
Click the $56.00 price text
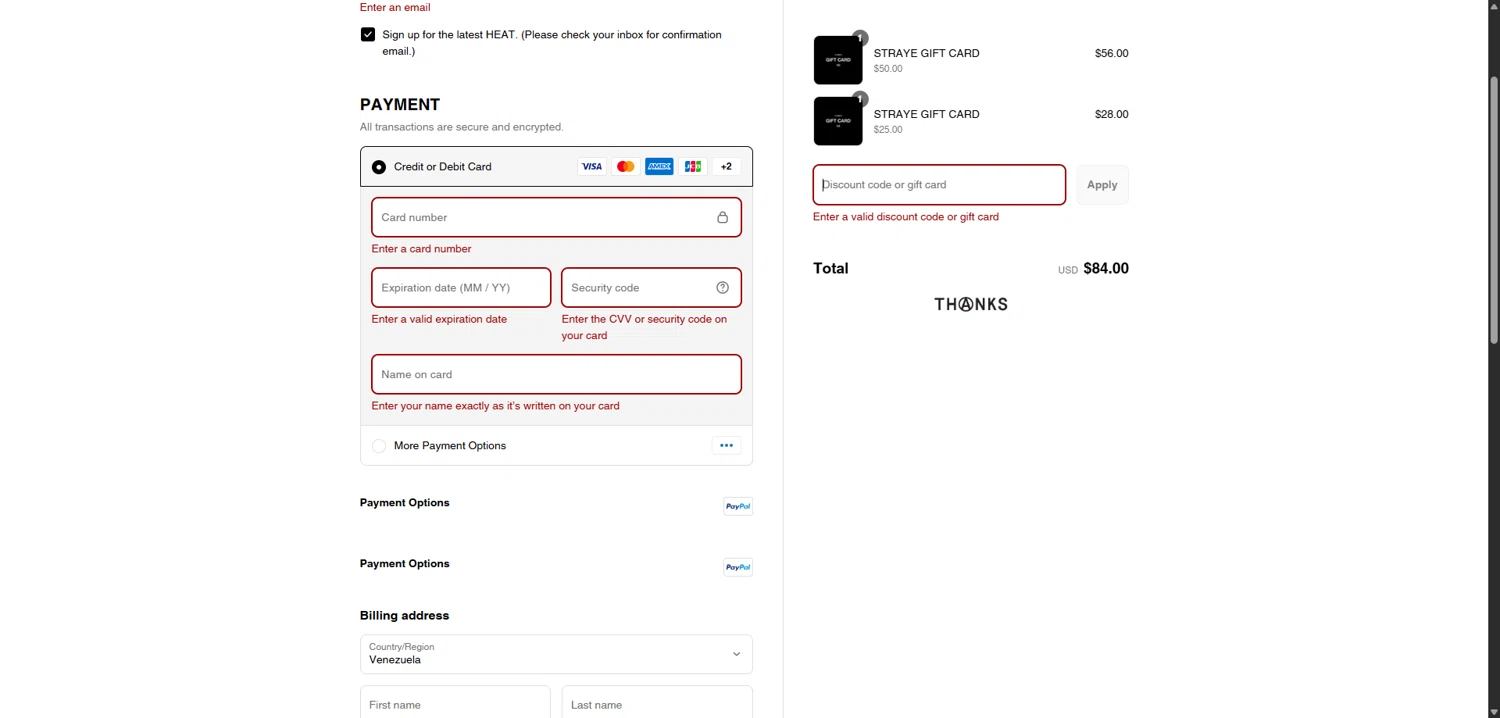(x=1111, y=53)
